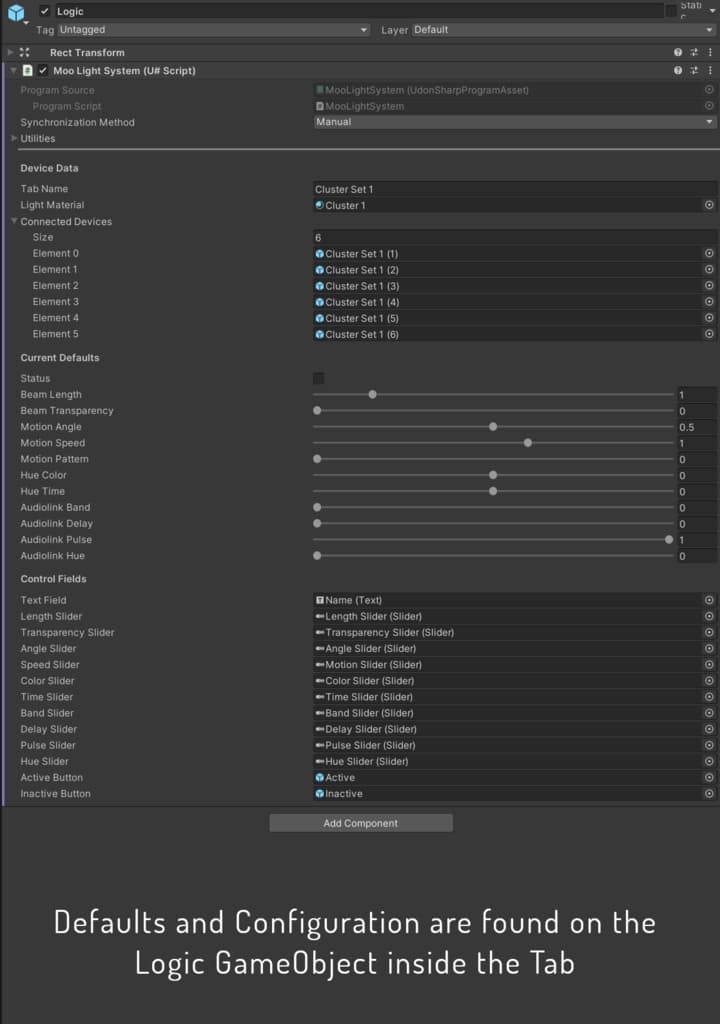Click the Add Component button
Image resolution: width=720 pixels, height=1024 pixels.
pos(360,823)
